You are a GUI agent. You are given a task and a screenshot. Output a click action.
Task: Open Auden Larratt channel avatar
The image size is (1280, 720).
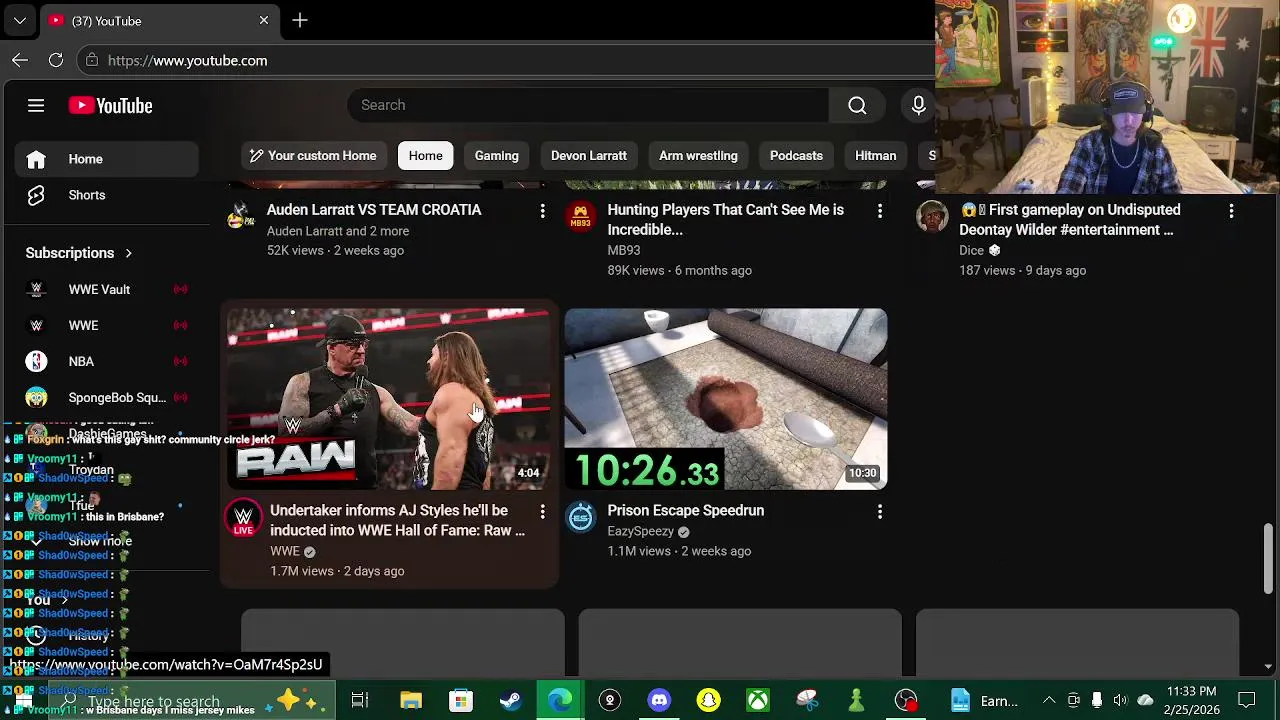pyautogui.click(x=240, y=216)
